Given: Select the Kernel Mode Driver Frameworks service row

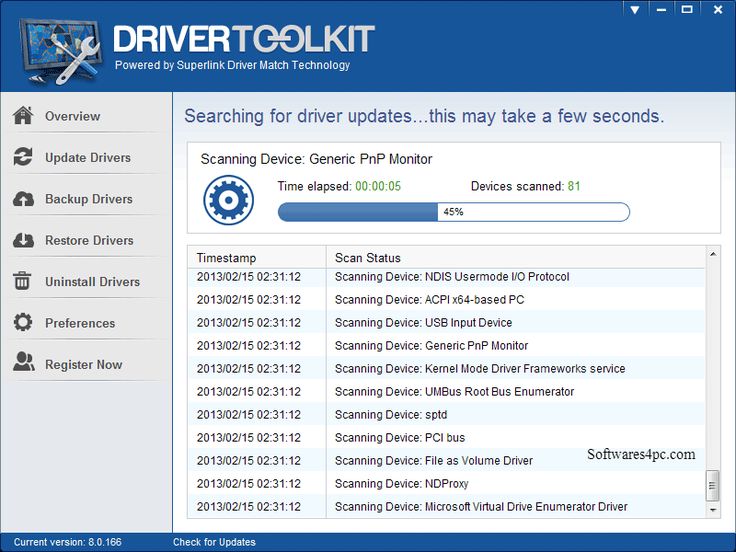Looking at the screenshot, I should click(446, 368).
